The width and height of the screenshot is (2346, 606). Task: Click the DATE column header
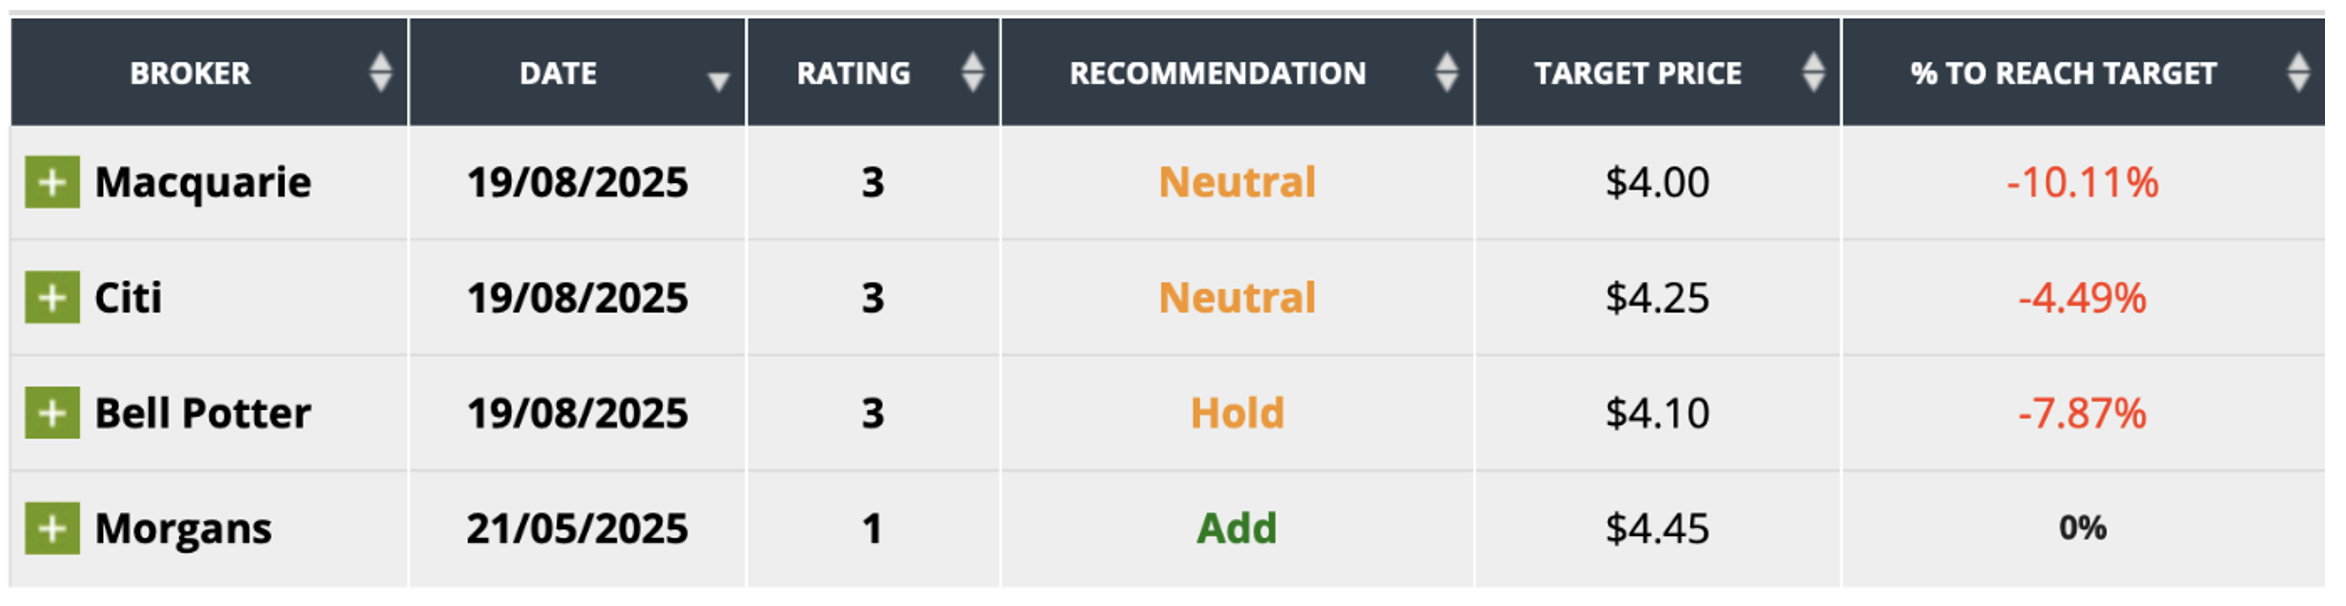pyautogui.click(x=558, y=73)
